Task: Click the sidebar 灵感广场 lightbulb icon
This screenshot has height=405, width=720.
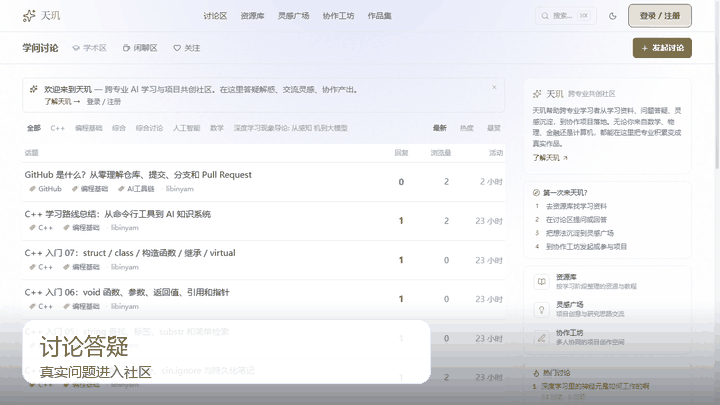Action: click(541, 309)
